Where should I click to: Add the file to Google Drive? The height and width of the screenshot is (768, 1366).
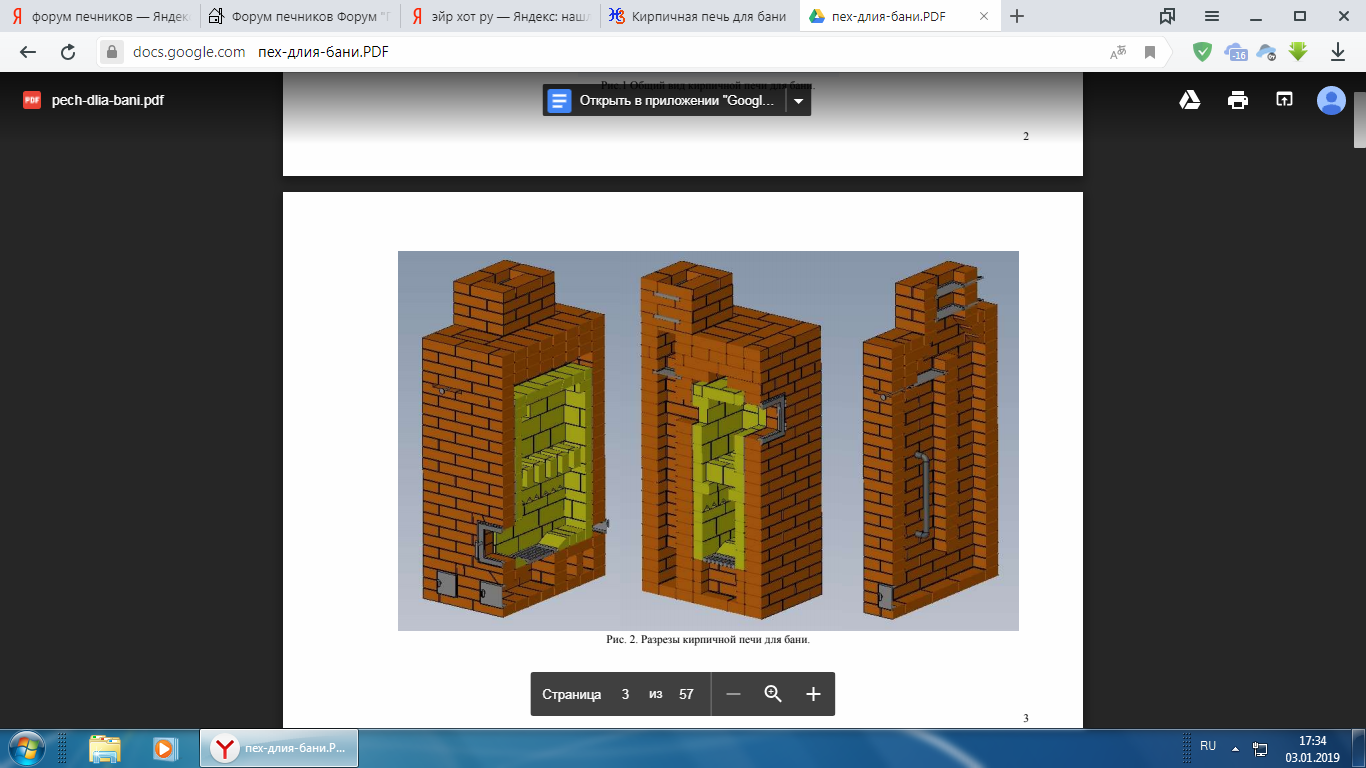point(1189,100)
